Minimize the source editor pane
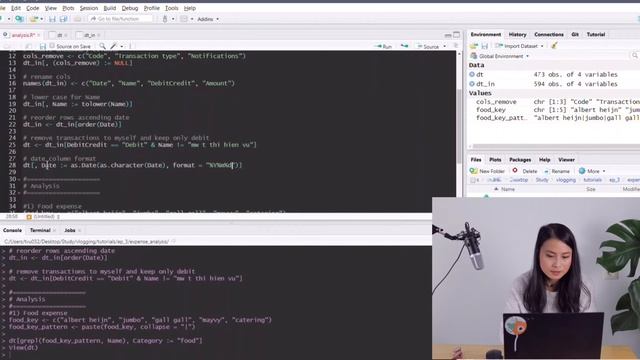This screenshot has height=360, width=640. click(x=448, y=35)
